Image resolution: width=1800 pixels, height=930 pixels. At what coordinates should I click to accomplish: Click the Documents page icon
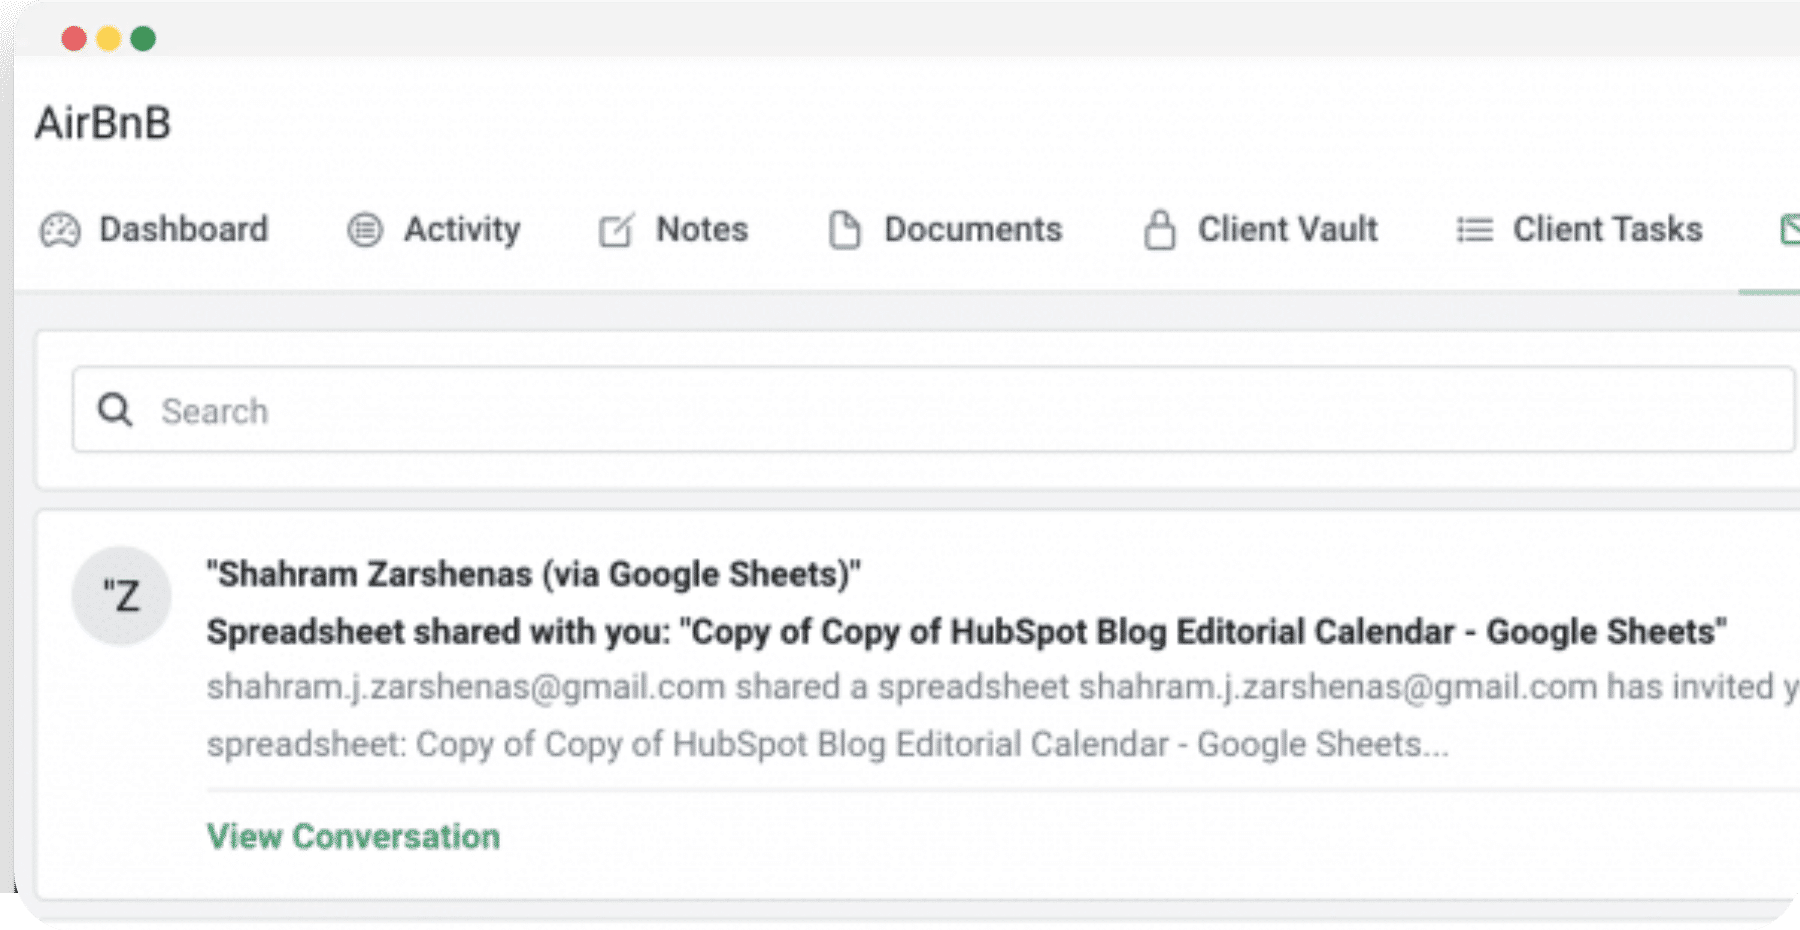pos(845,230)
